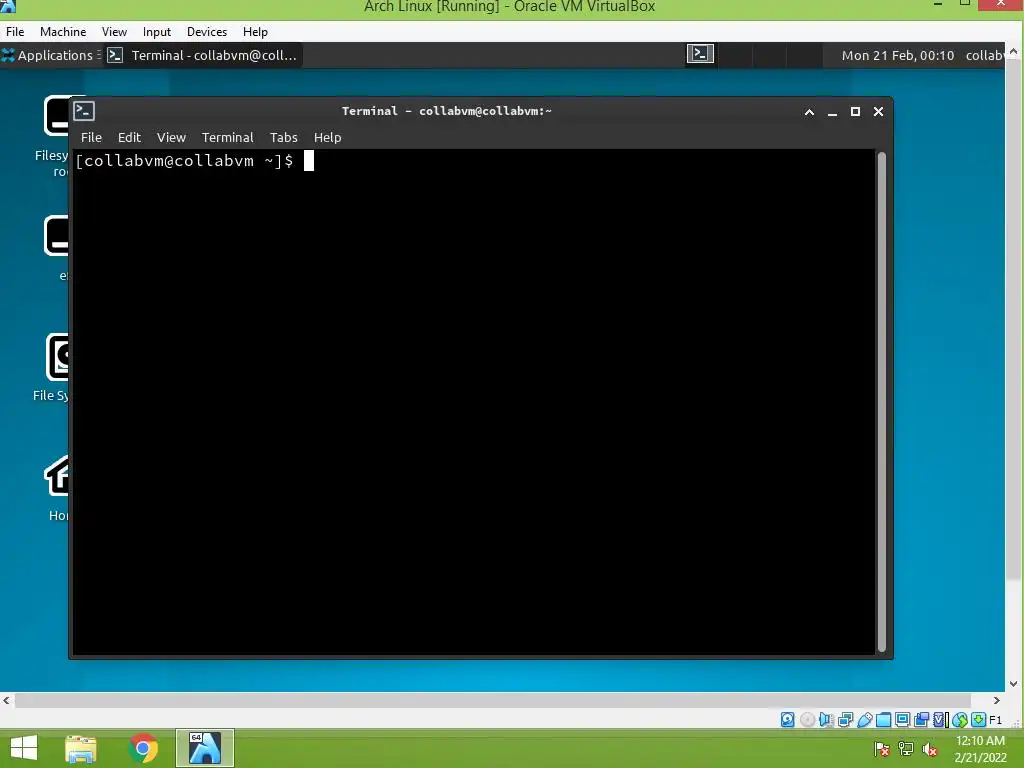Click the VirtualBox mouse integration indicator
The width and height of the screenshot is (1024, 768).
click(959, 720)
